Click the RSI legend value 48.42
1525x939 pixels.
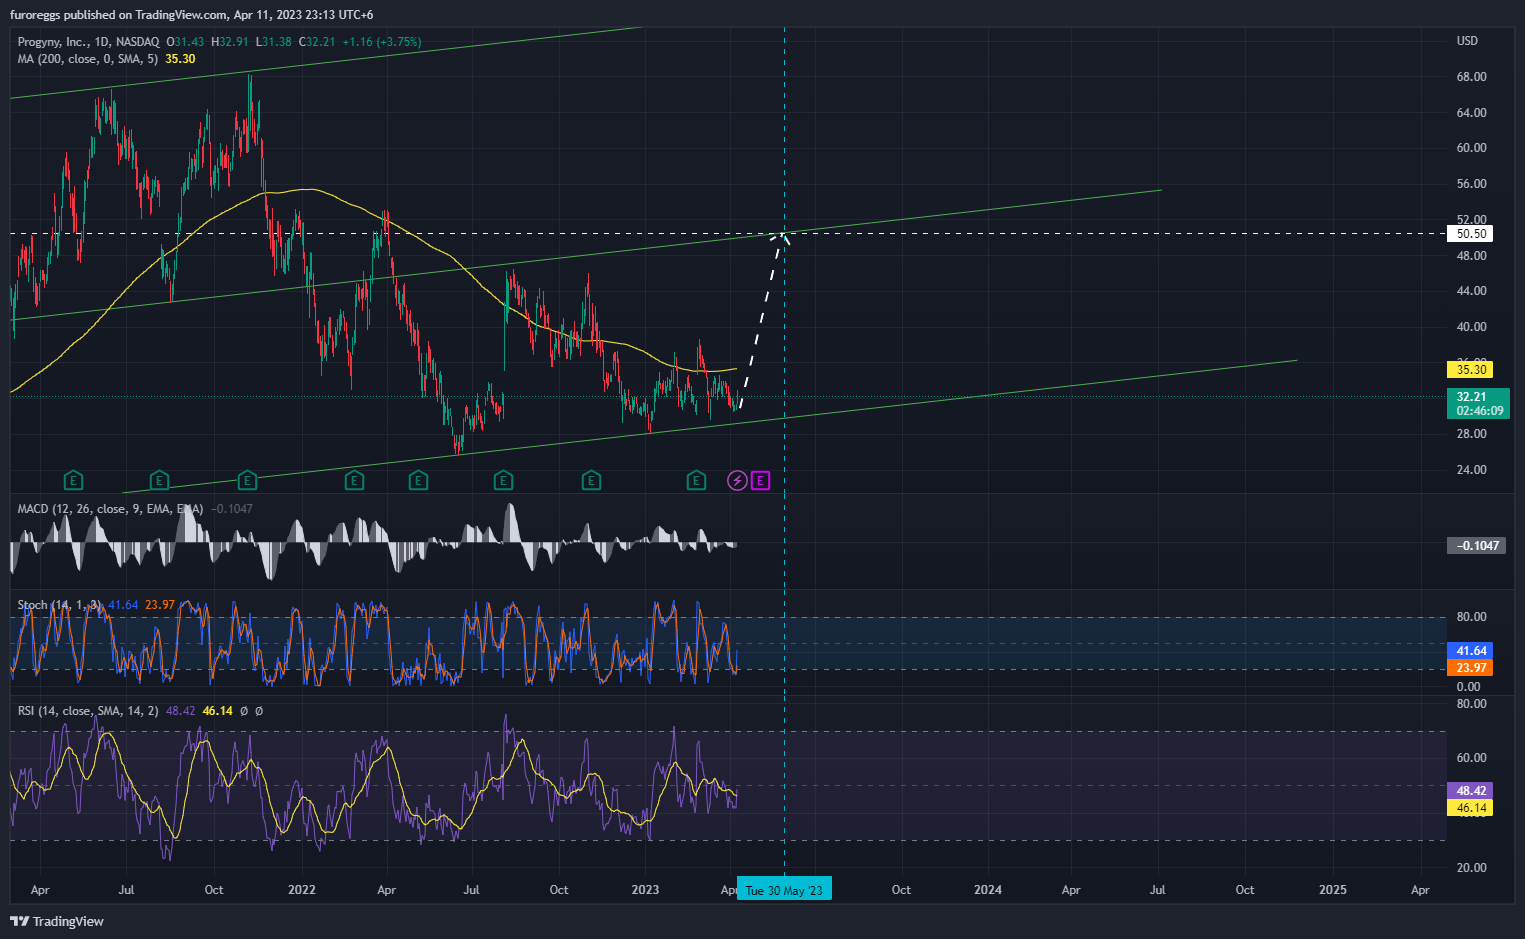pyautogui.click(x=181, y=711)
